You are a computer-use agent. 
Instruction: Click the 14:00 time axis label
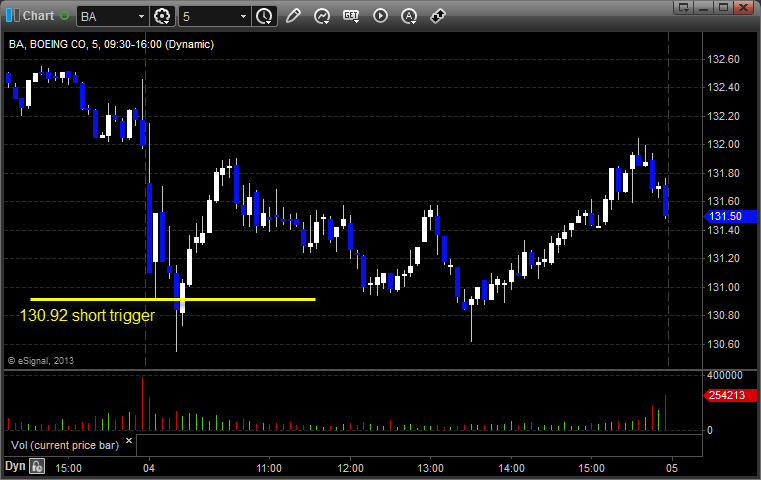tap(512, 468)
